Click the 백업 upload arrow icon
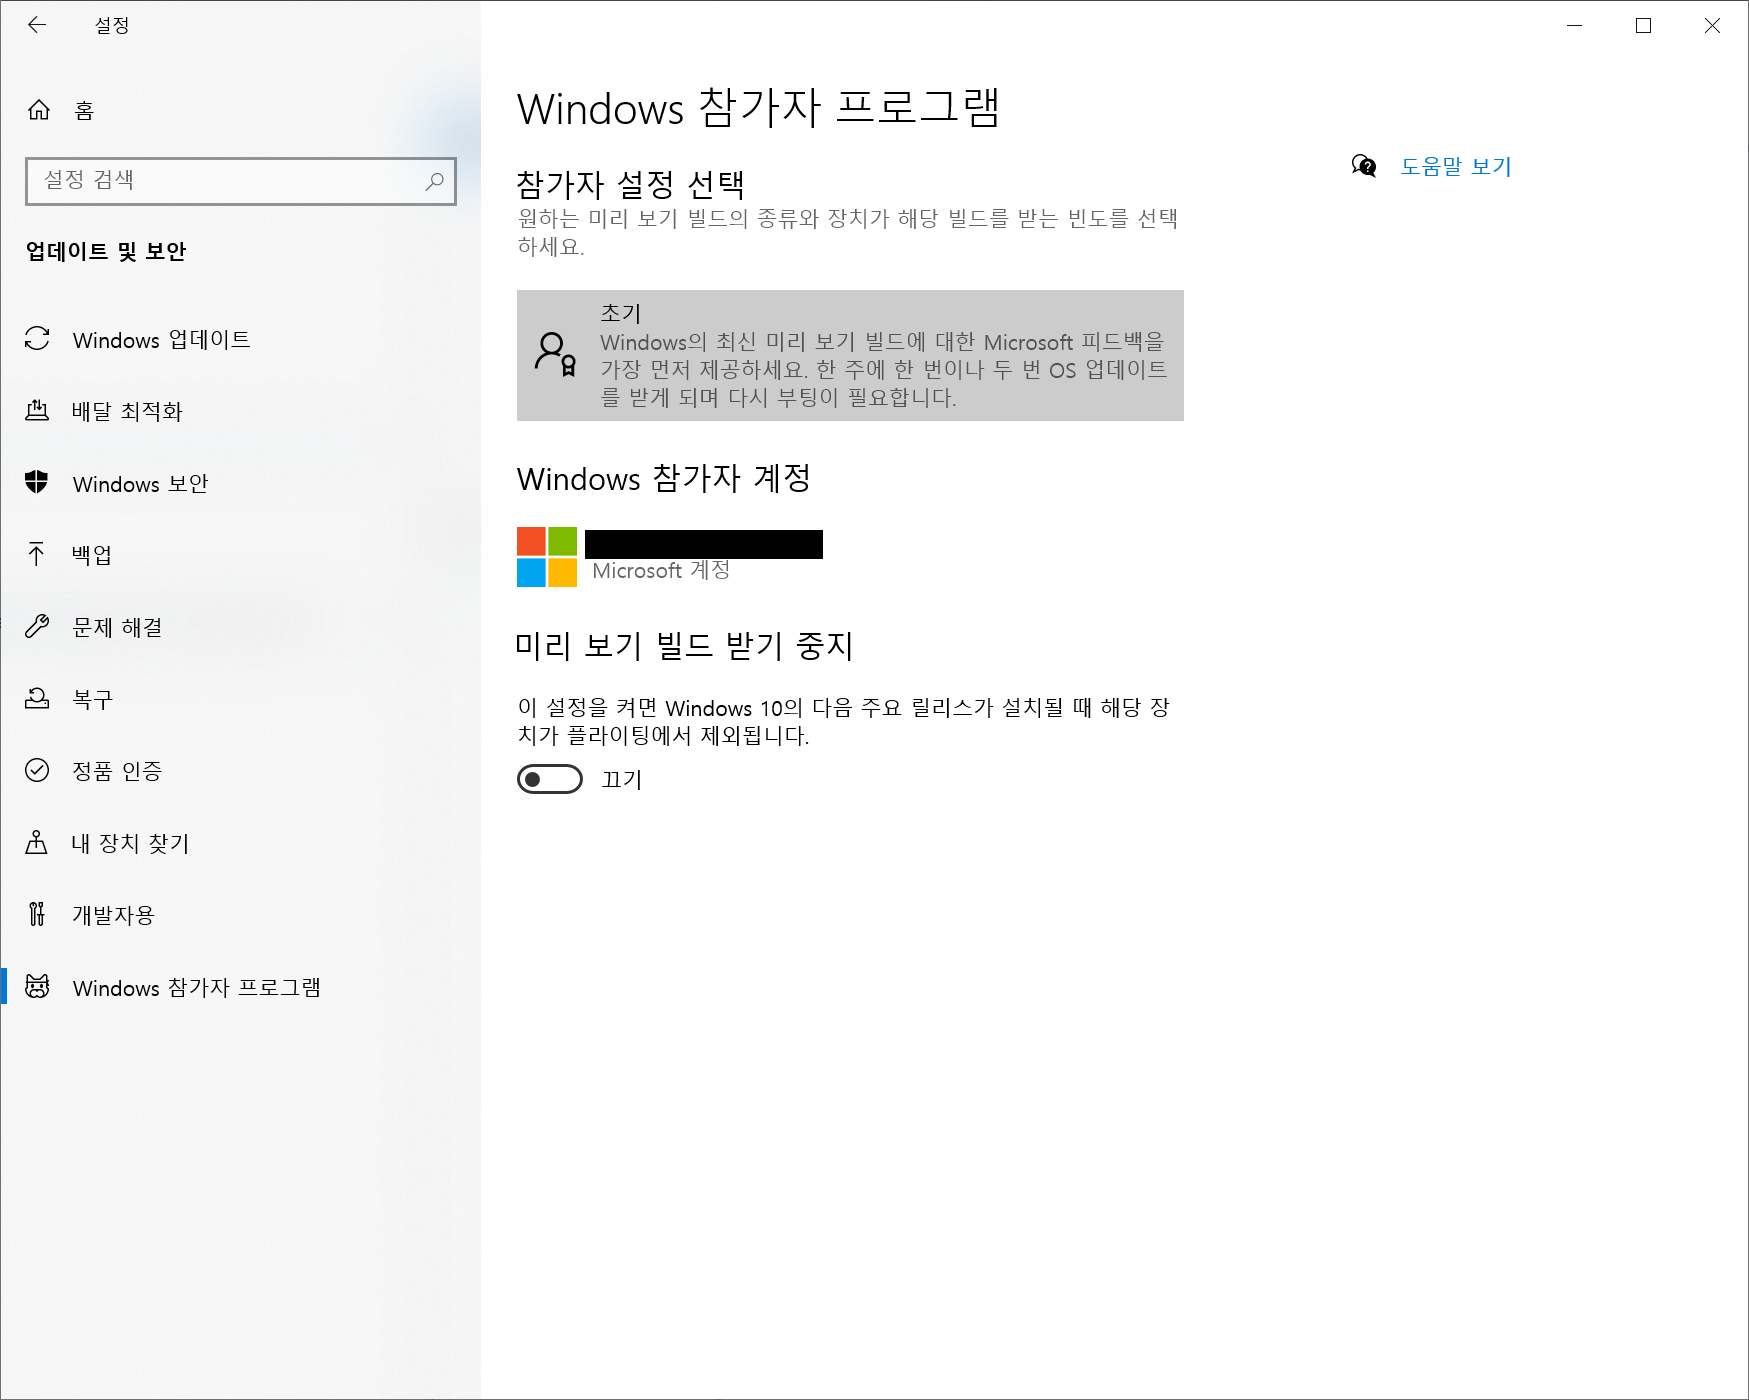 tap(37, 554)
